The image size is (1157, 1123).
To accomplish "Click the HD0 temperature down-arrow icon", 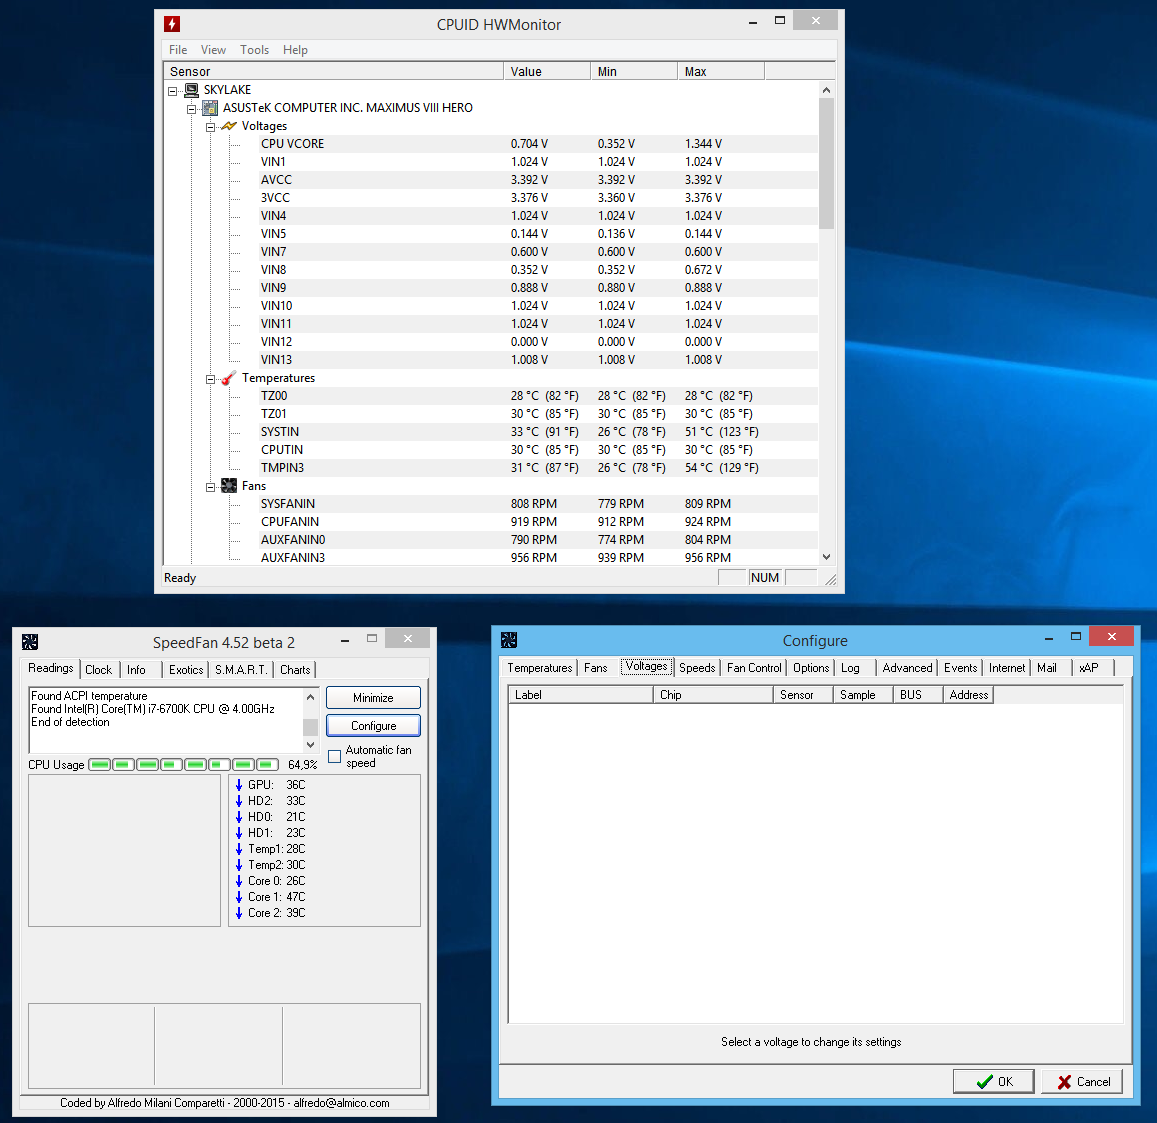I will [x=239, y=817].
